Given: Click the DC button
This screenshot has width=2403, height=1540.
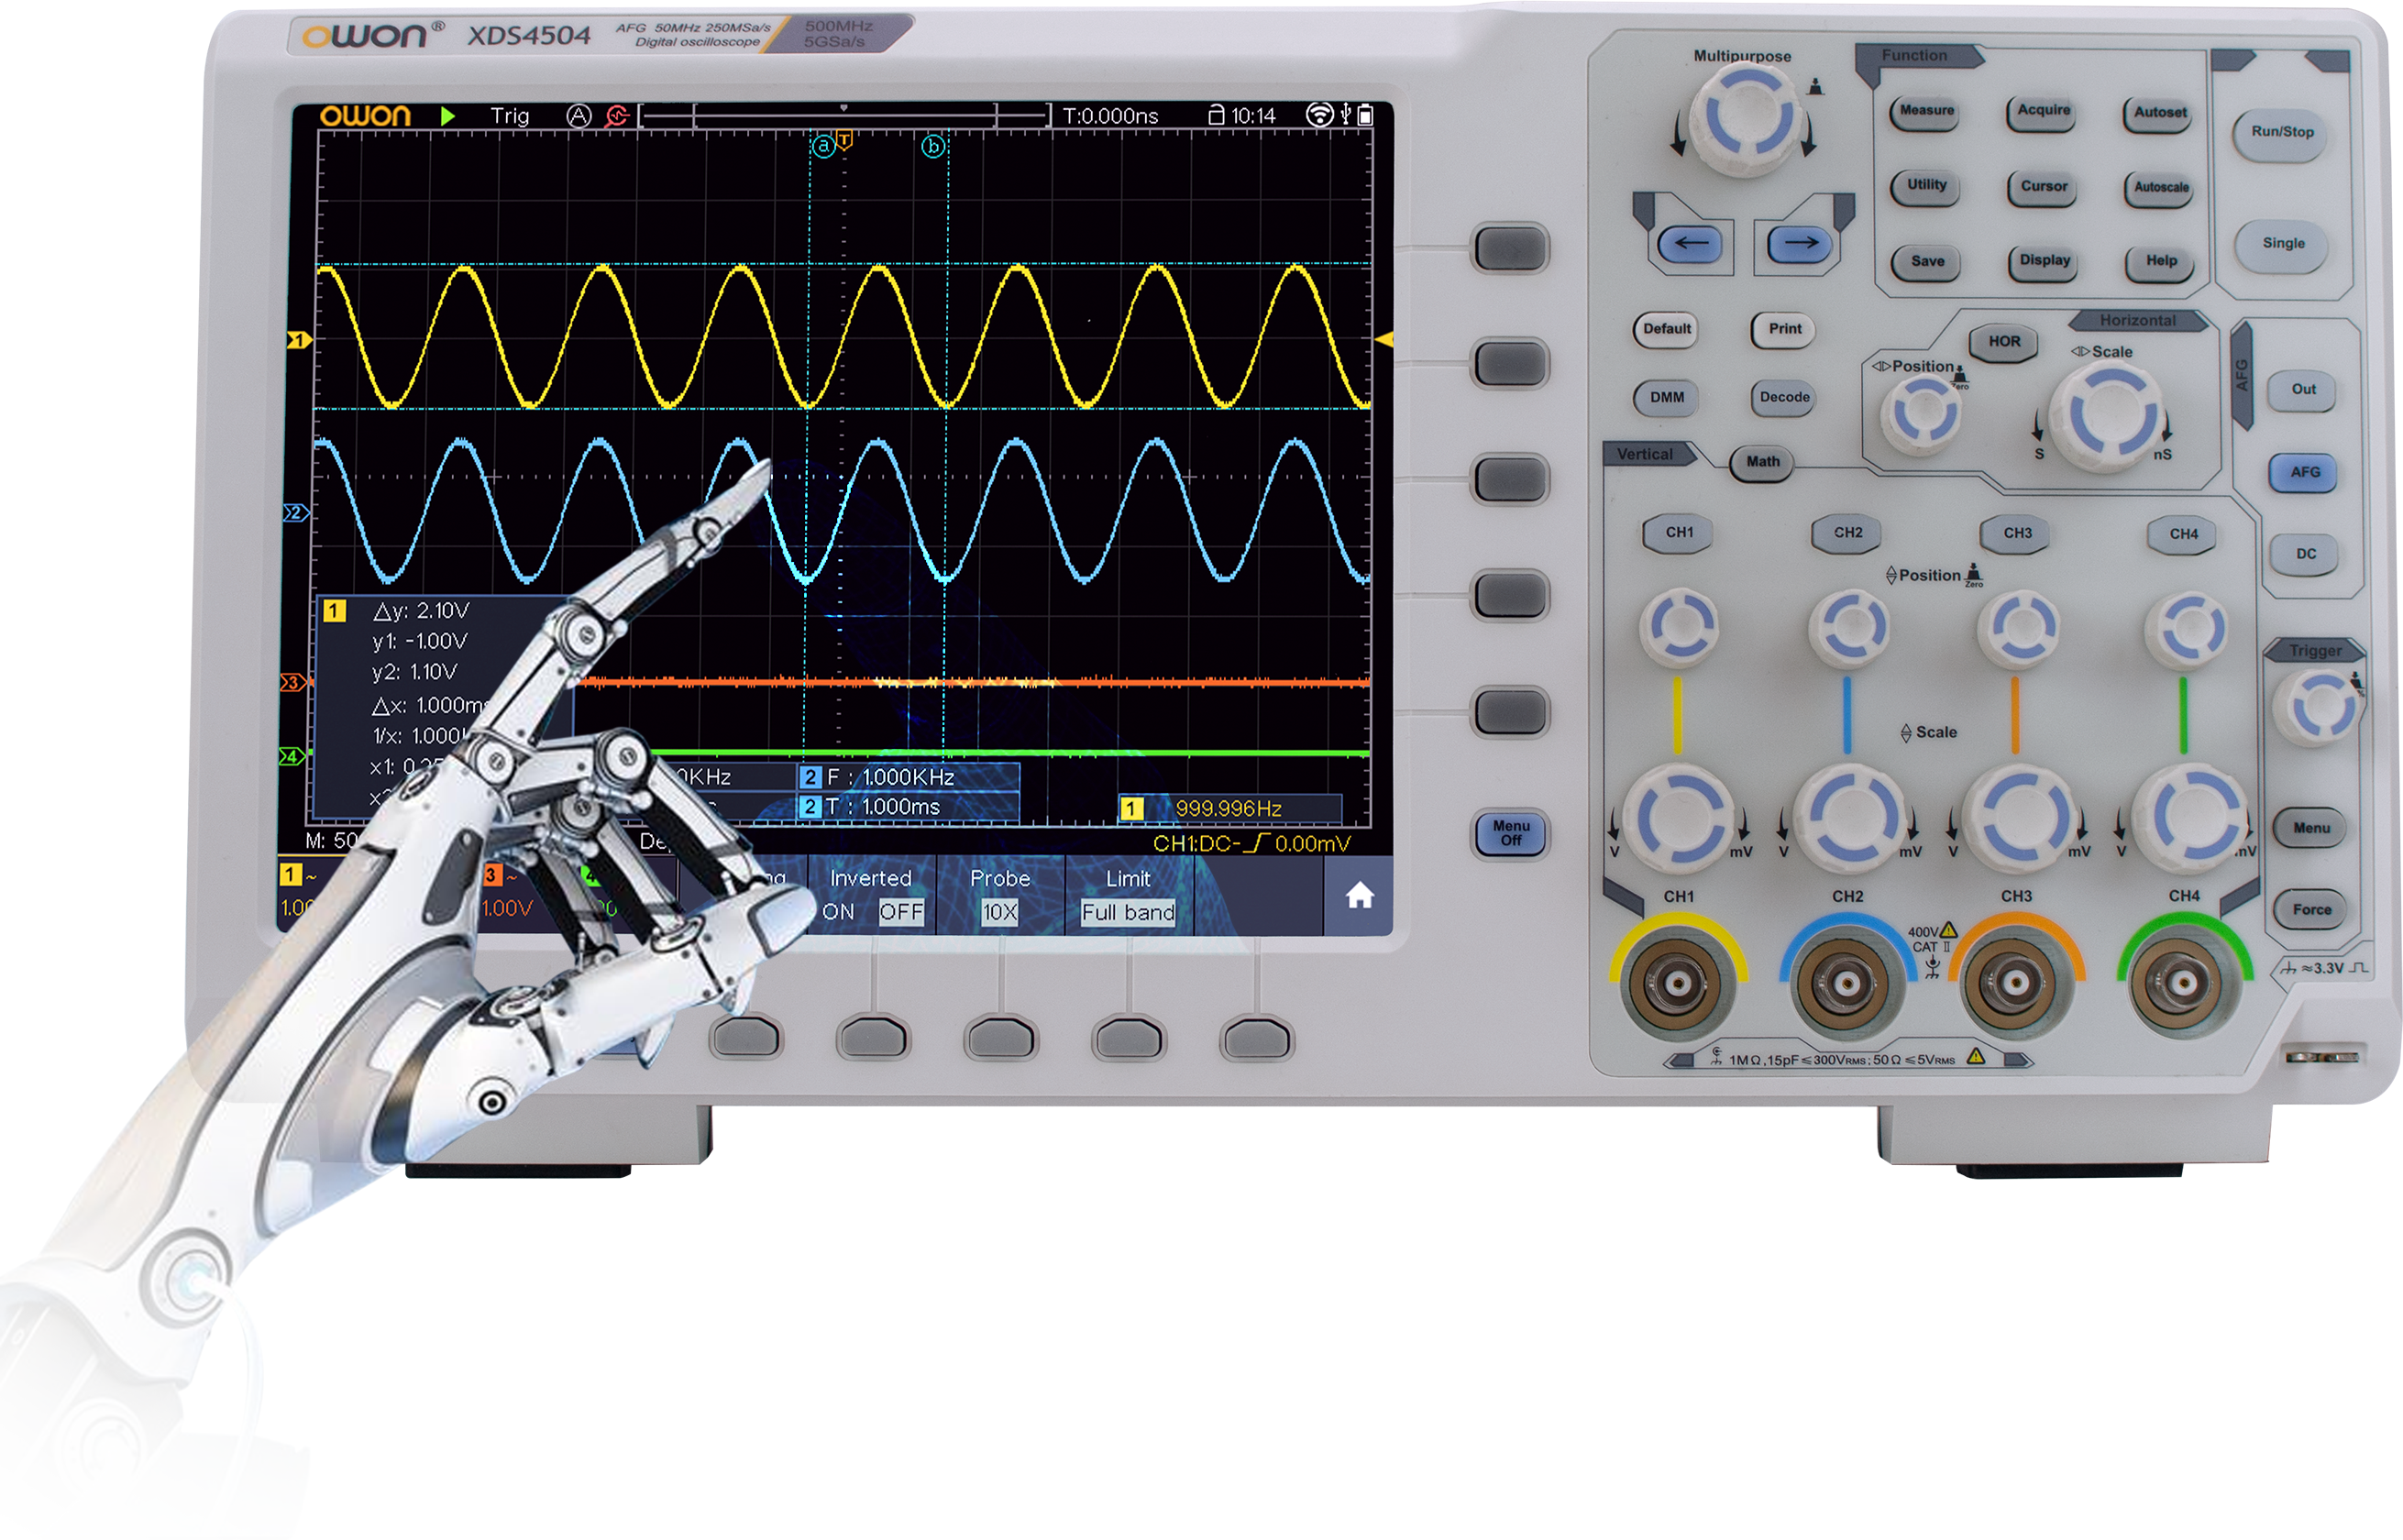Looking at the screenshot, I should [2305, 554].
